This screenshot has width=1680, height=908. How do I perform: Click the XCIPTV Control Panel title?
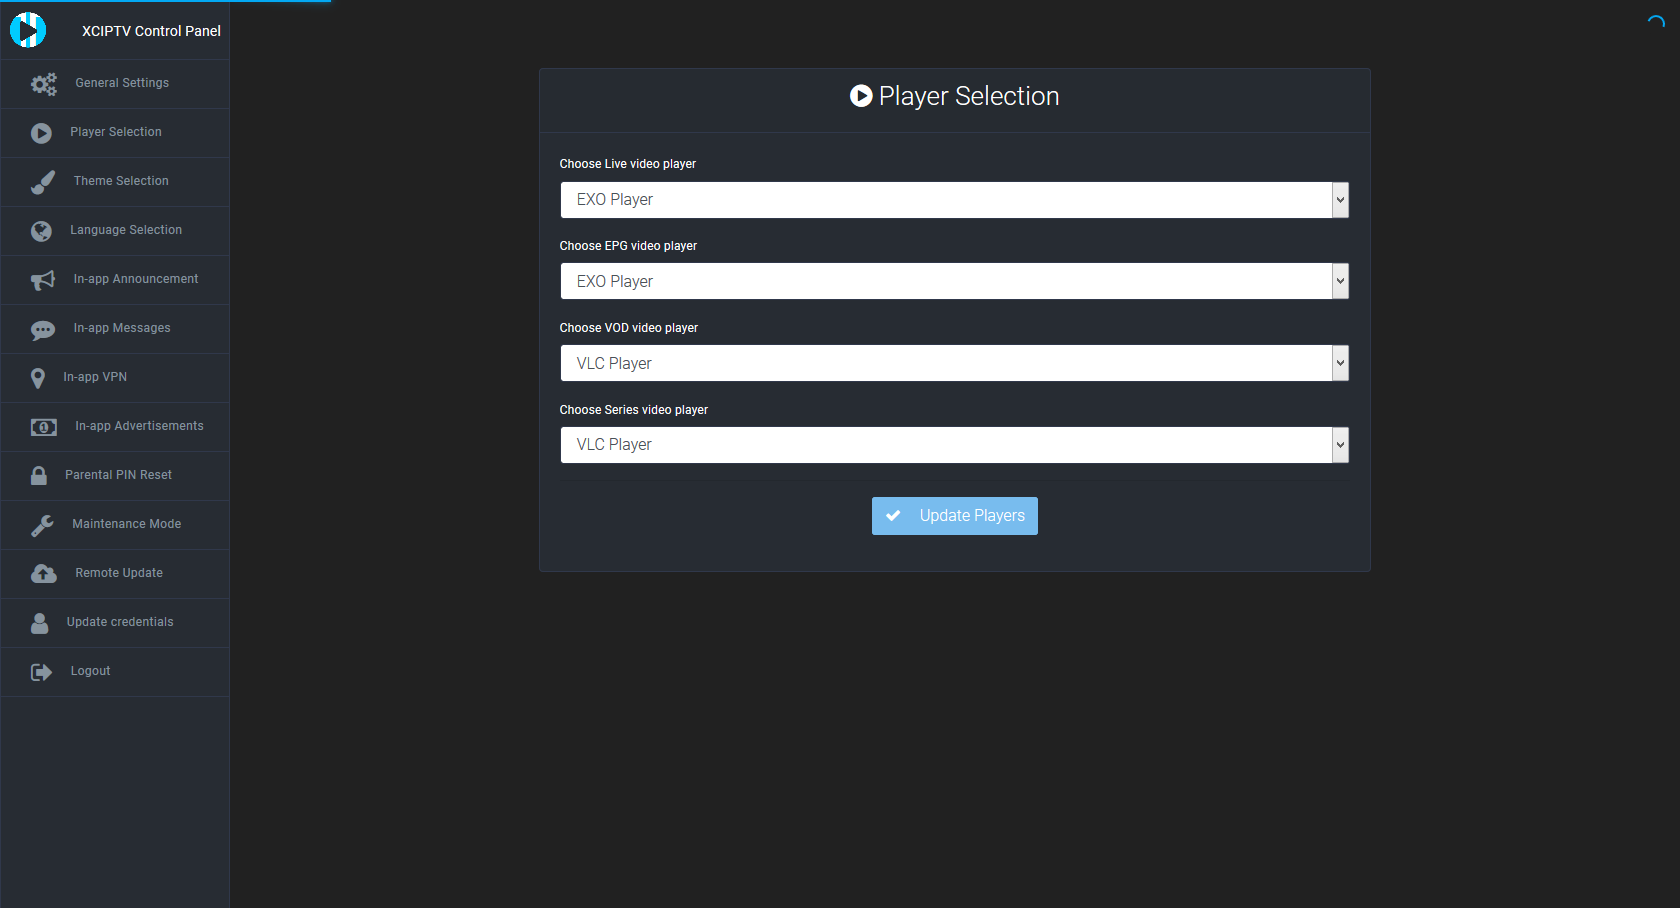[151, 31]
